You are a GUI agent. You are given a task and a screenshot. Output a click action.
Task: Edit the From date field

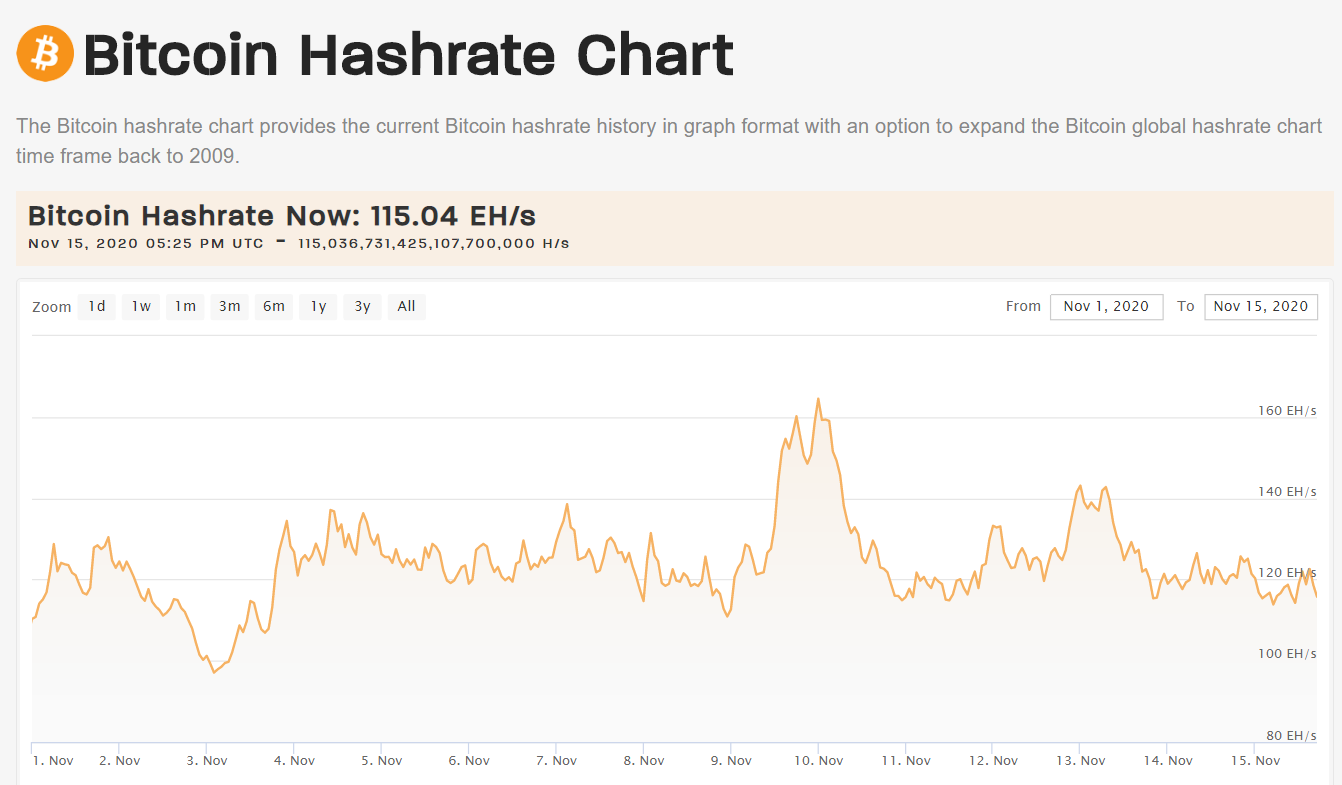1106,307
